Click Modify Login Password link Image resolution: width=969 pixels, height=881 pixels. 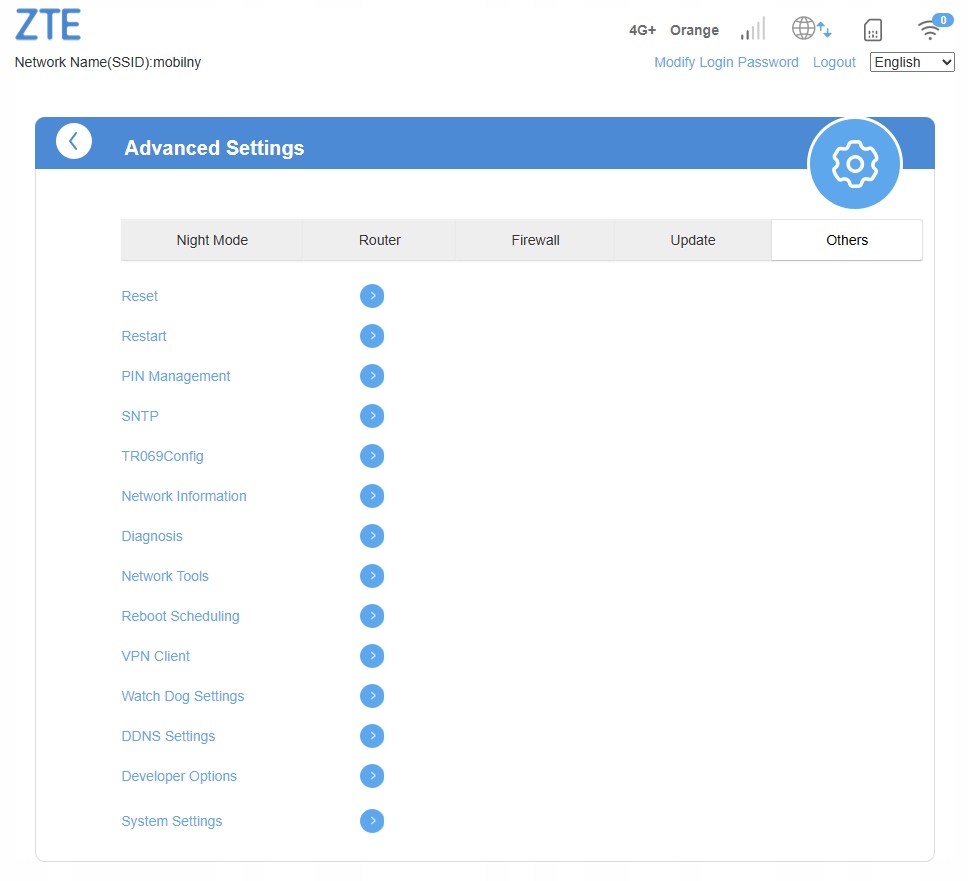click(x=726, y=62)
